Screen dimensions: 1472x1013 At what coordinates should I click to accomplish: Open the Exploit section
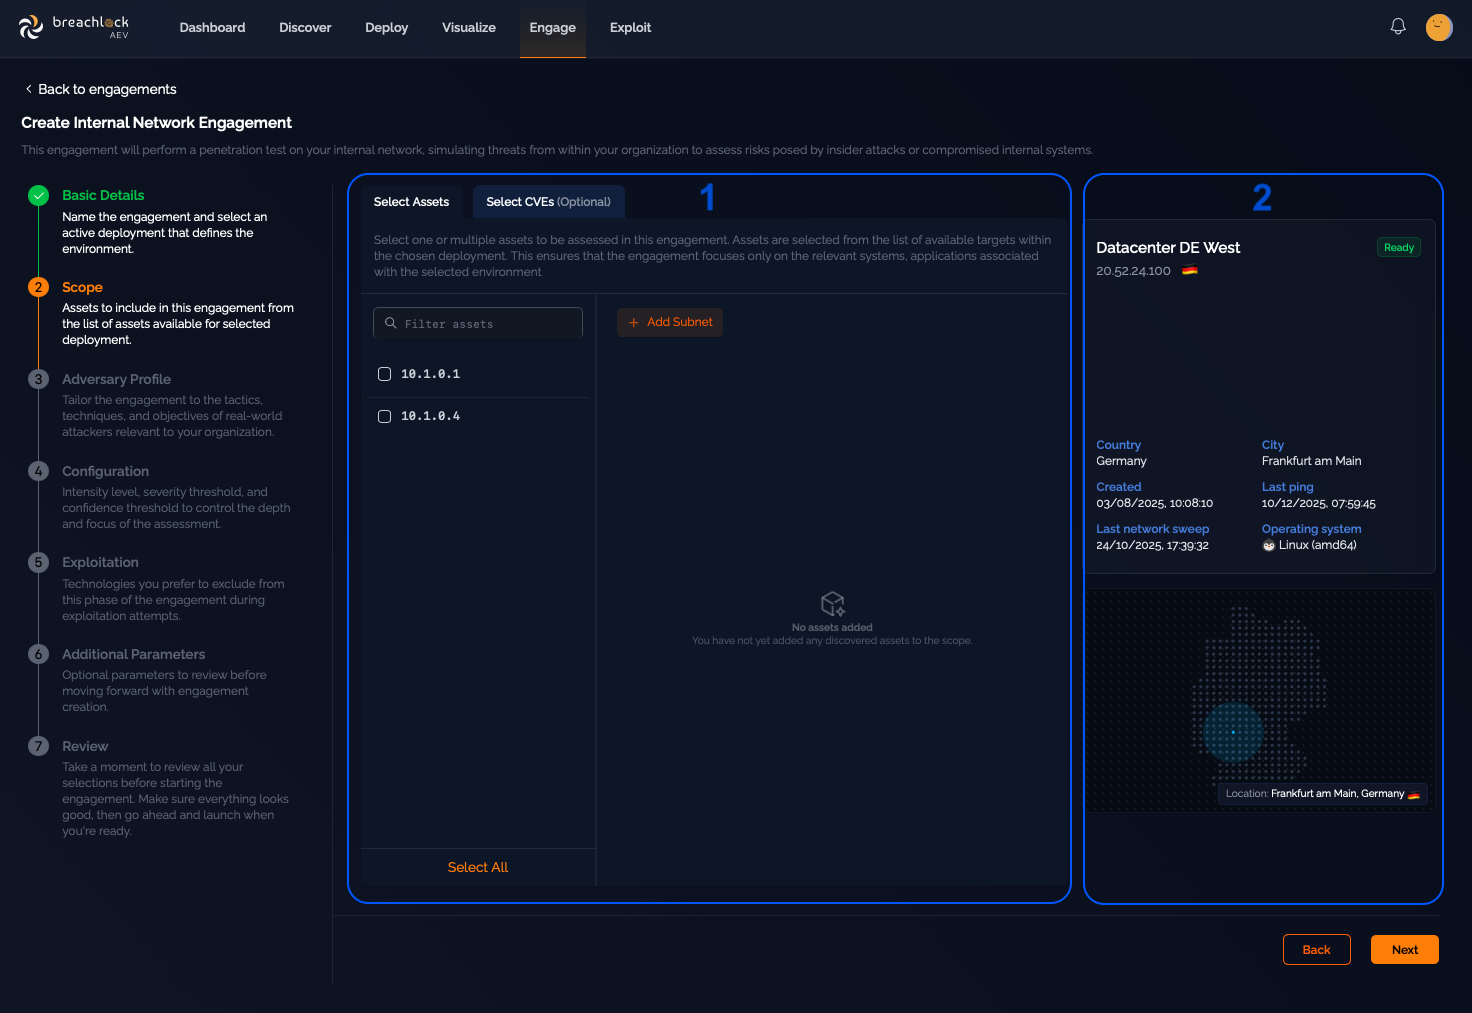coord(630,27)
